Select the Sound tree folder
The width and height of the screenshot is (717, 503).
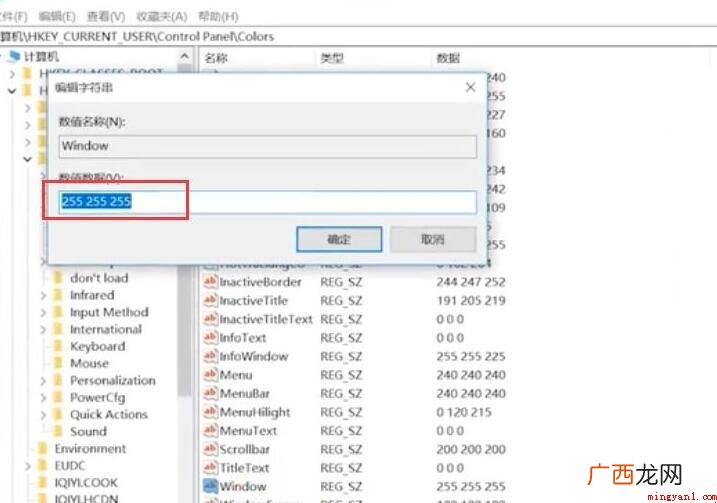[x=88, y=432]
